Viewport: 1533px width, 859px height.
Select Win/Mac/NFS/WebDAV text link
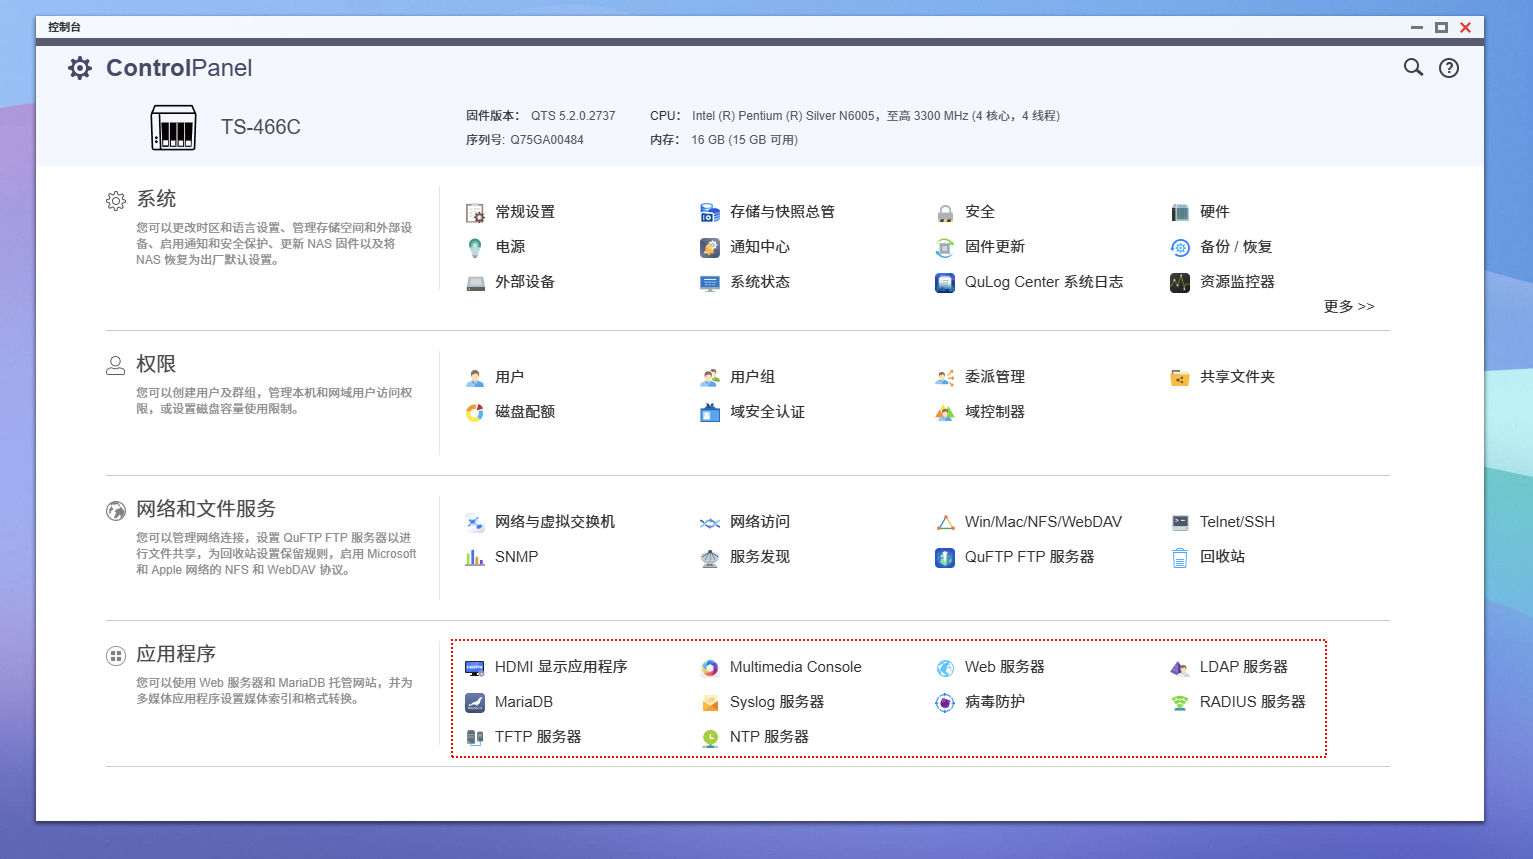coord(1043,522)
